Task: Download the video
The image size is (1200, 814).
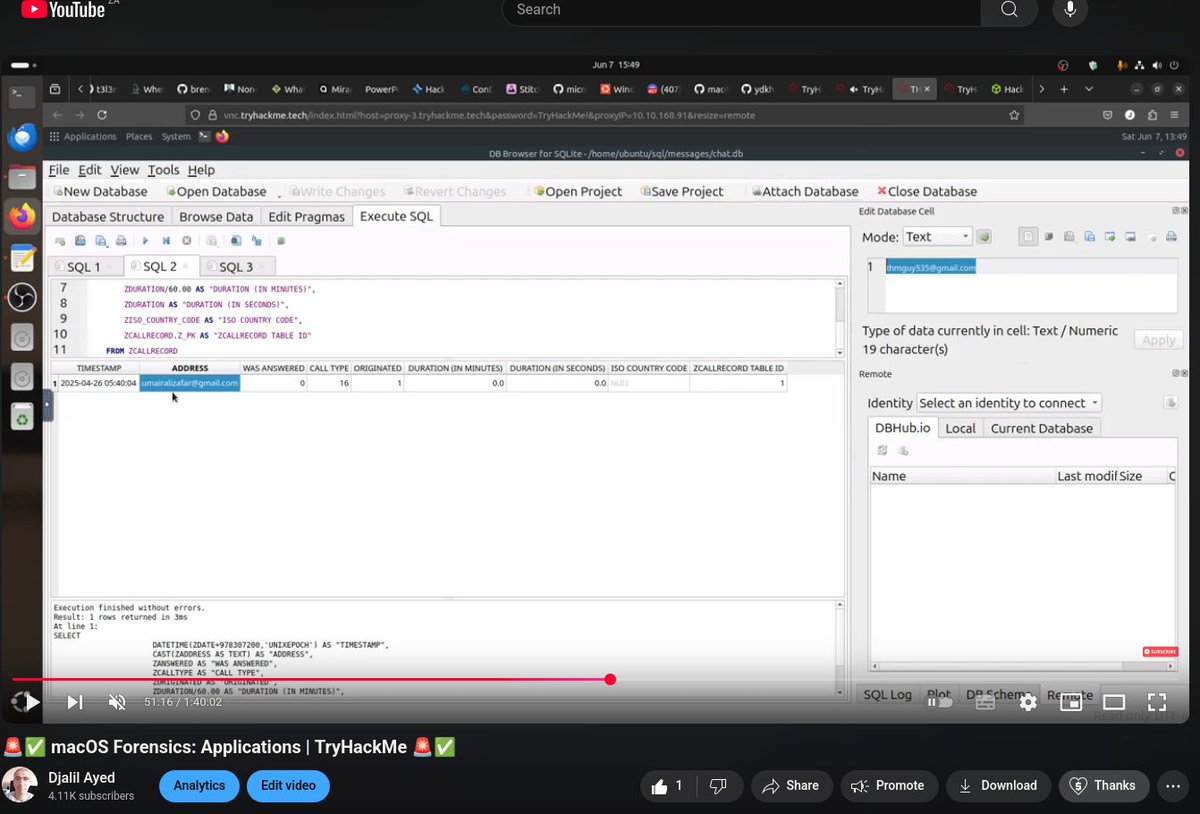Action: [998, 786]
